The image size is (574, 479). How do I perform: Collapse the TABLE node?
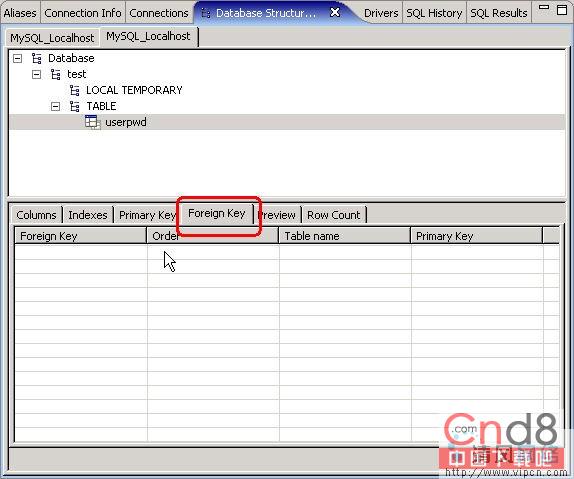(x=55, y=107)
